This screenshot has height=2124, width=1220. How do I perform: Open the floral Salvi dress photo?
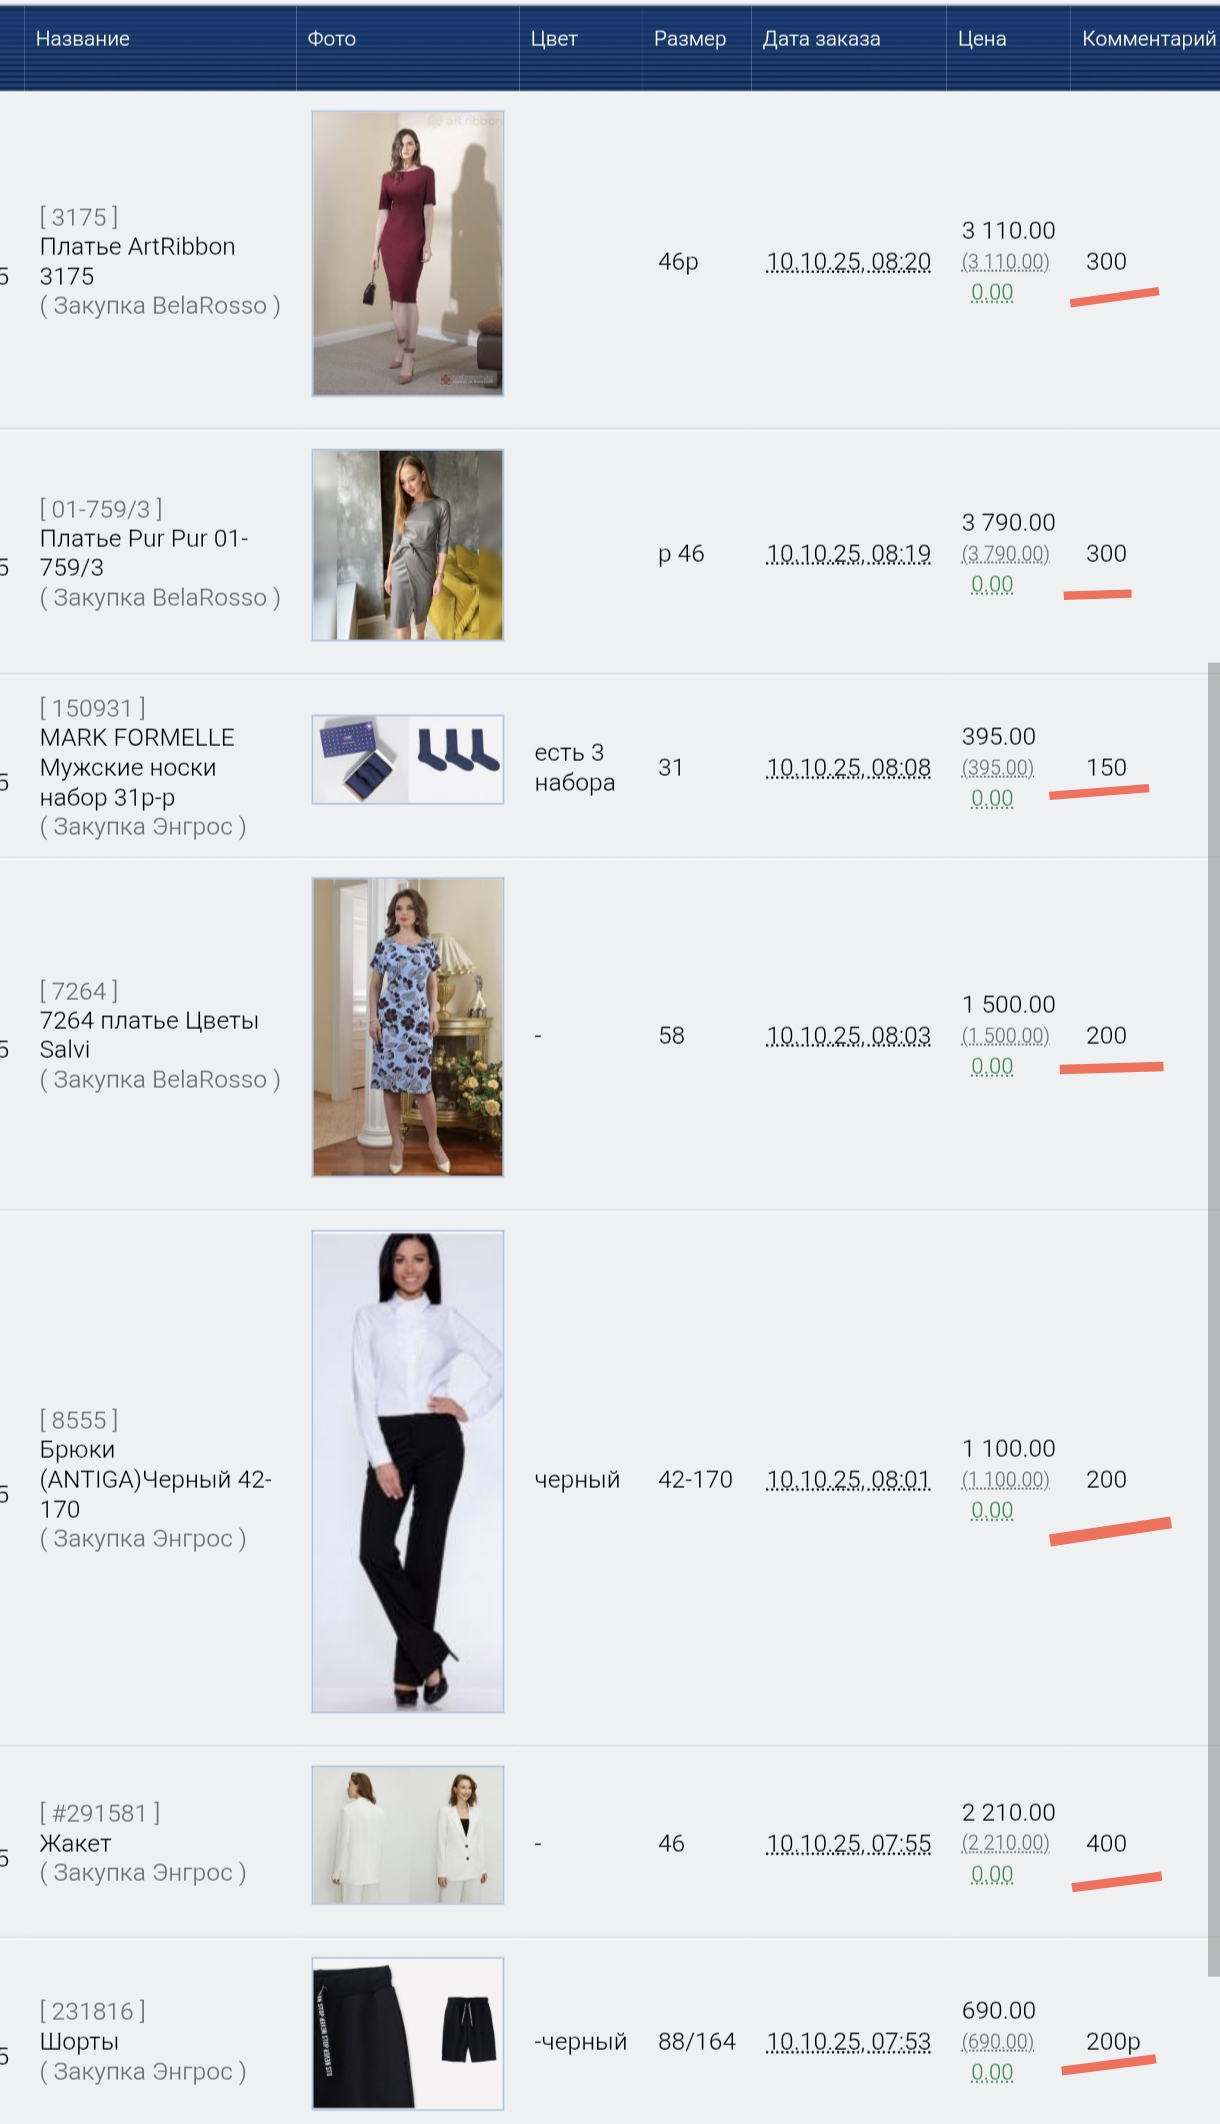tap(407, 1027)
